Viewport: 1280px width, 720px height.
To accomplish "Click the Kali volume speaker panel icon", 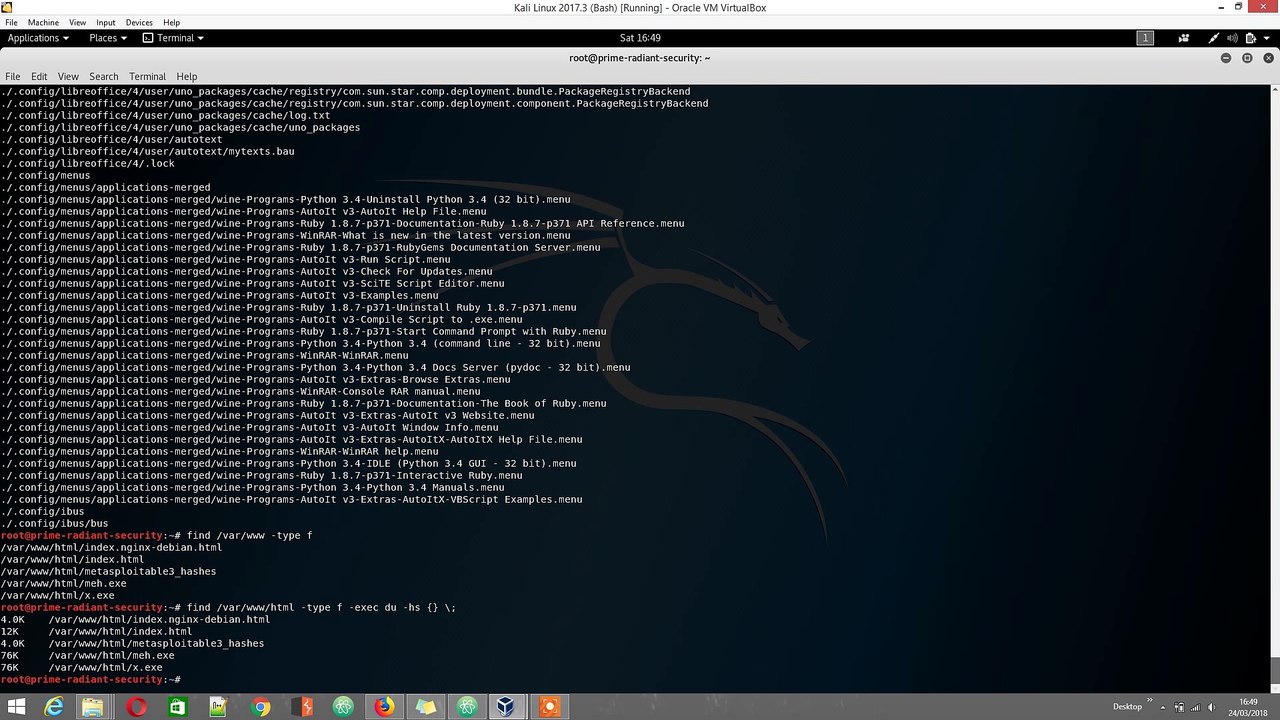I will tap(1232, 38).
